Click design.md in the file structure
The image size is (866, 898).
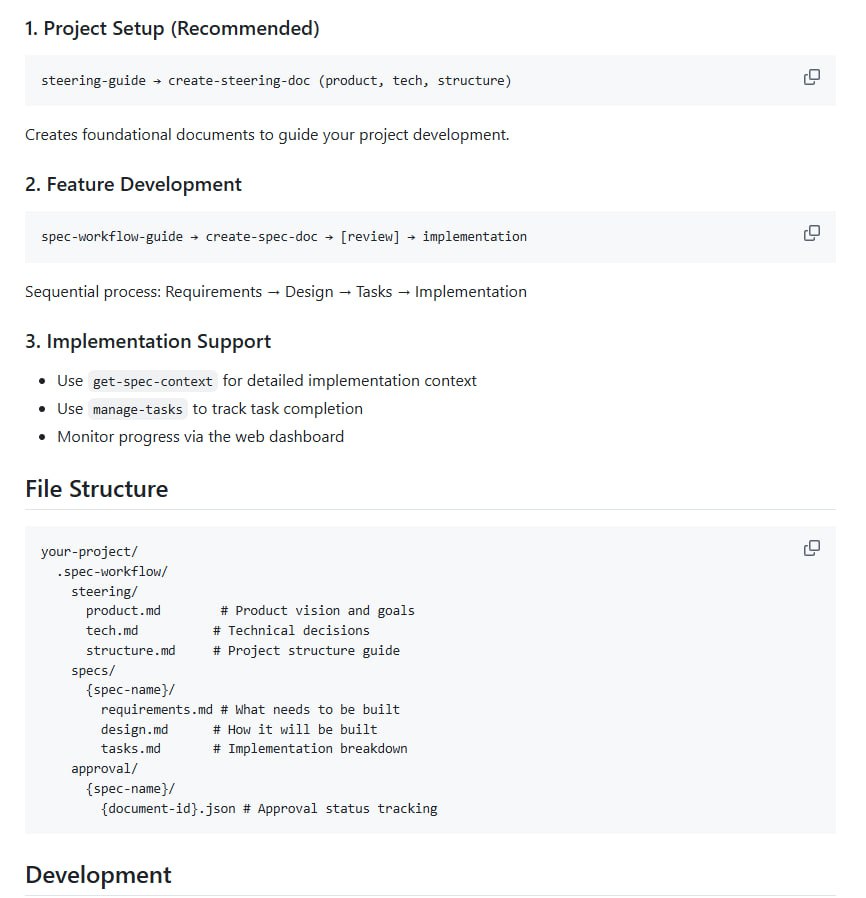134,730
